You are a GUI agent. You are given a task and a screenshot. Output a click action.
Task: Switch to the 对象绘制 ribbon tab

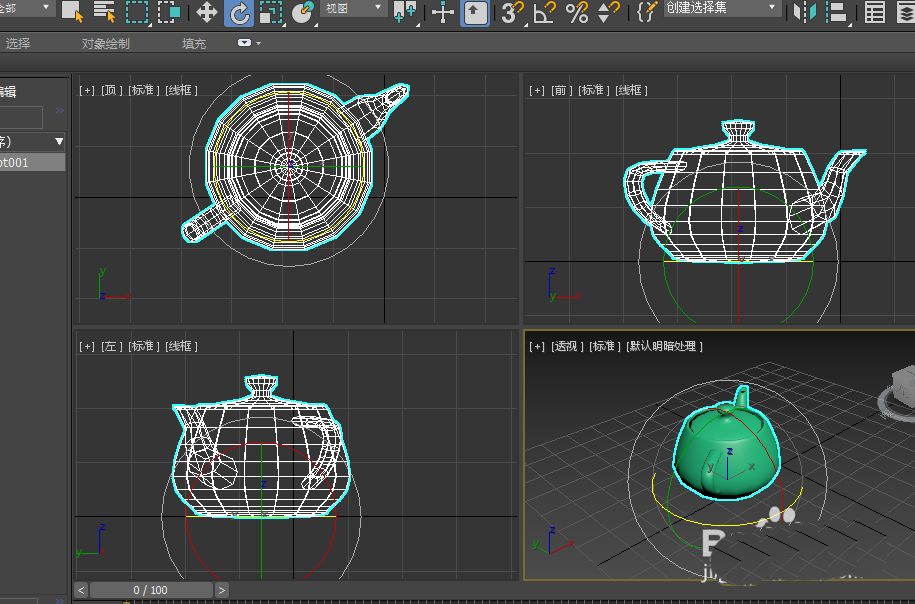coord(105,44)
